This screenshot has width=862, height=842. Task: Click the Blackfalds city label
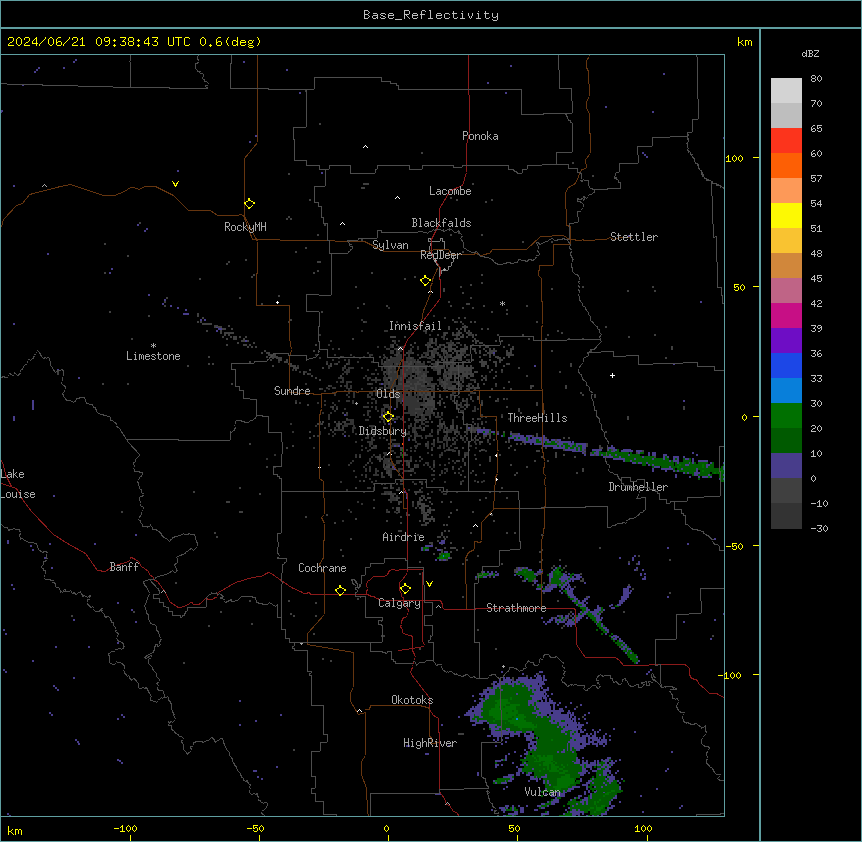click(x=441, y=223)
